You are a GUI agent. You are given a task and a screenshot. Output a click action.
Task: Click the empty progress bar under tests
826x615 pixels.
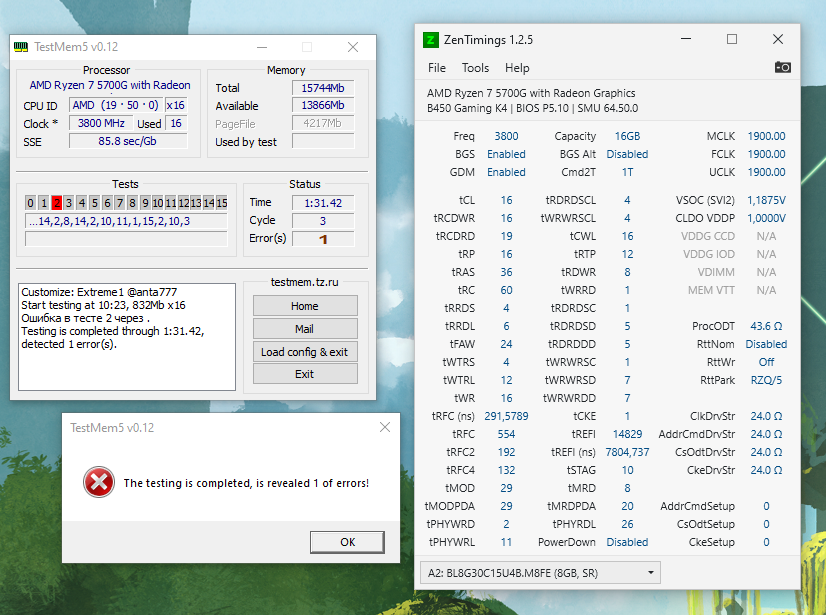(126, 239)
